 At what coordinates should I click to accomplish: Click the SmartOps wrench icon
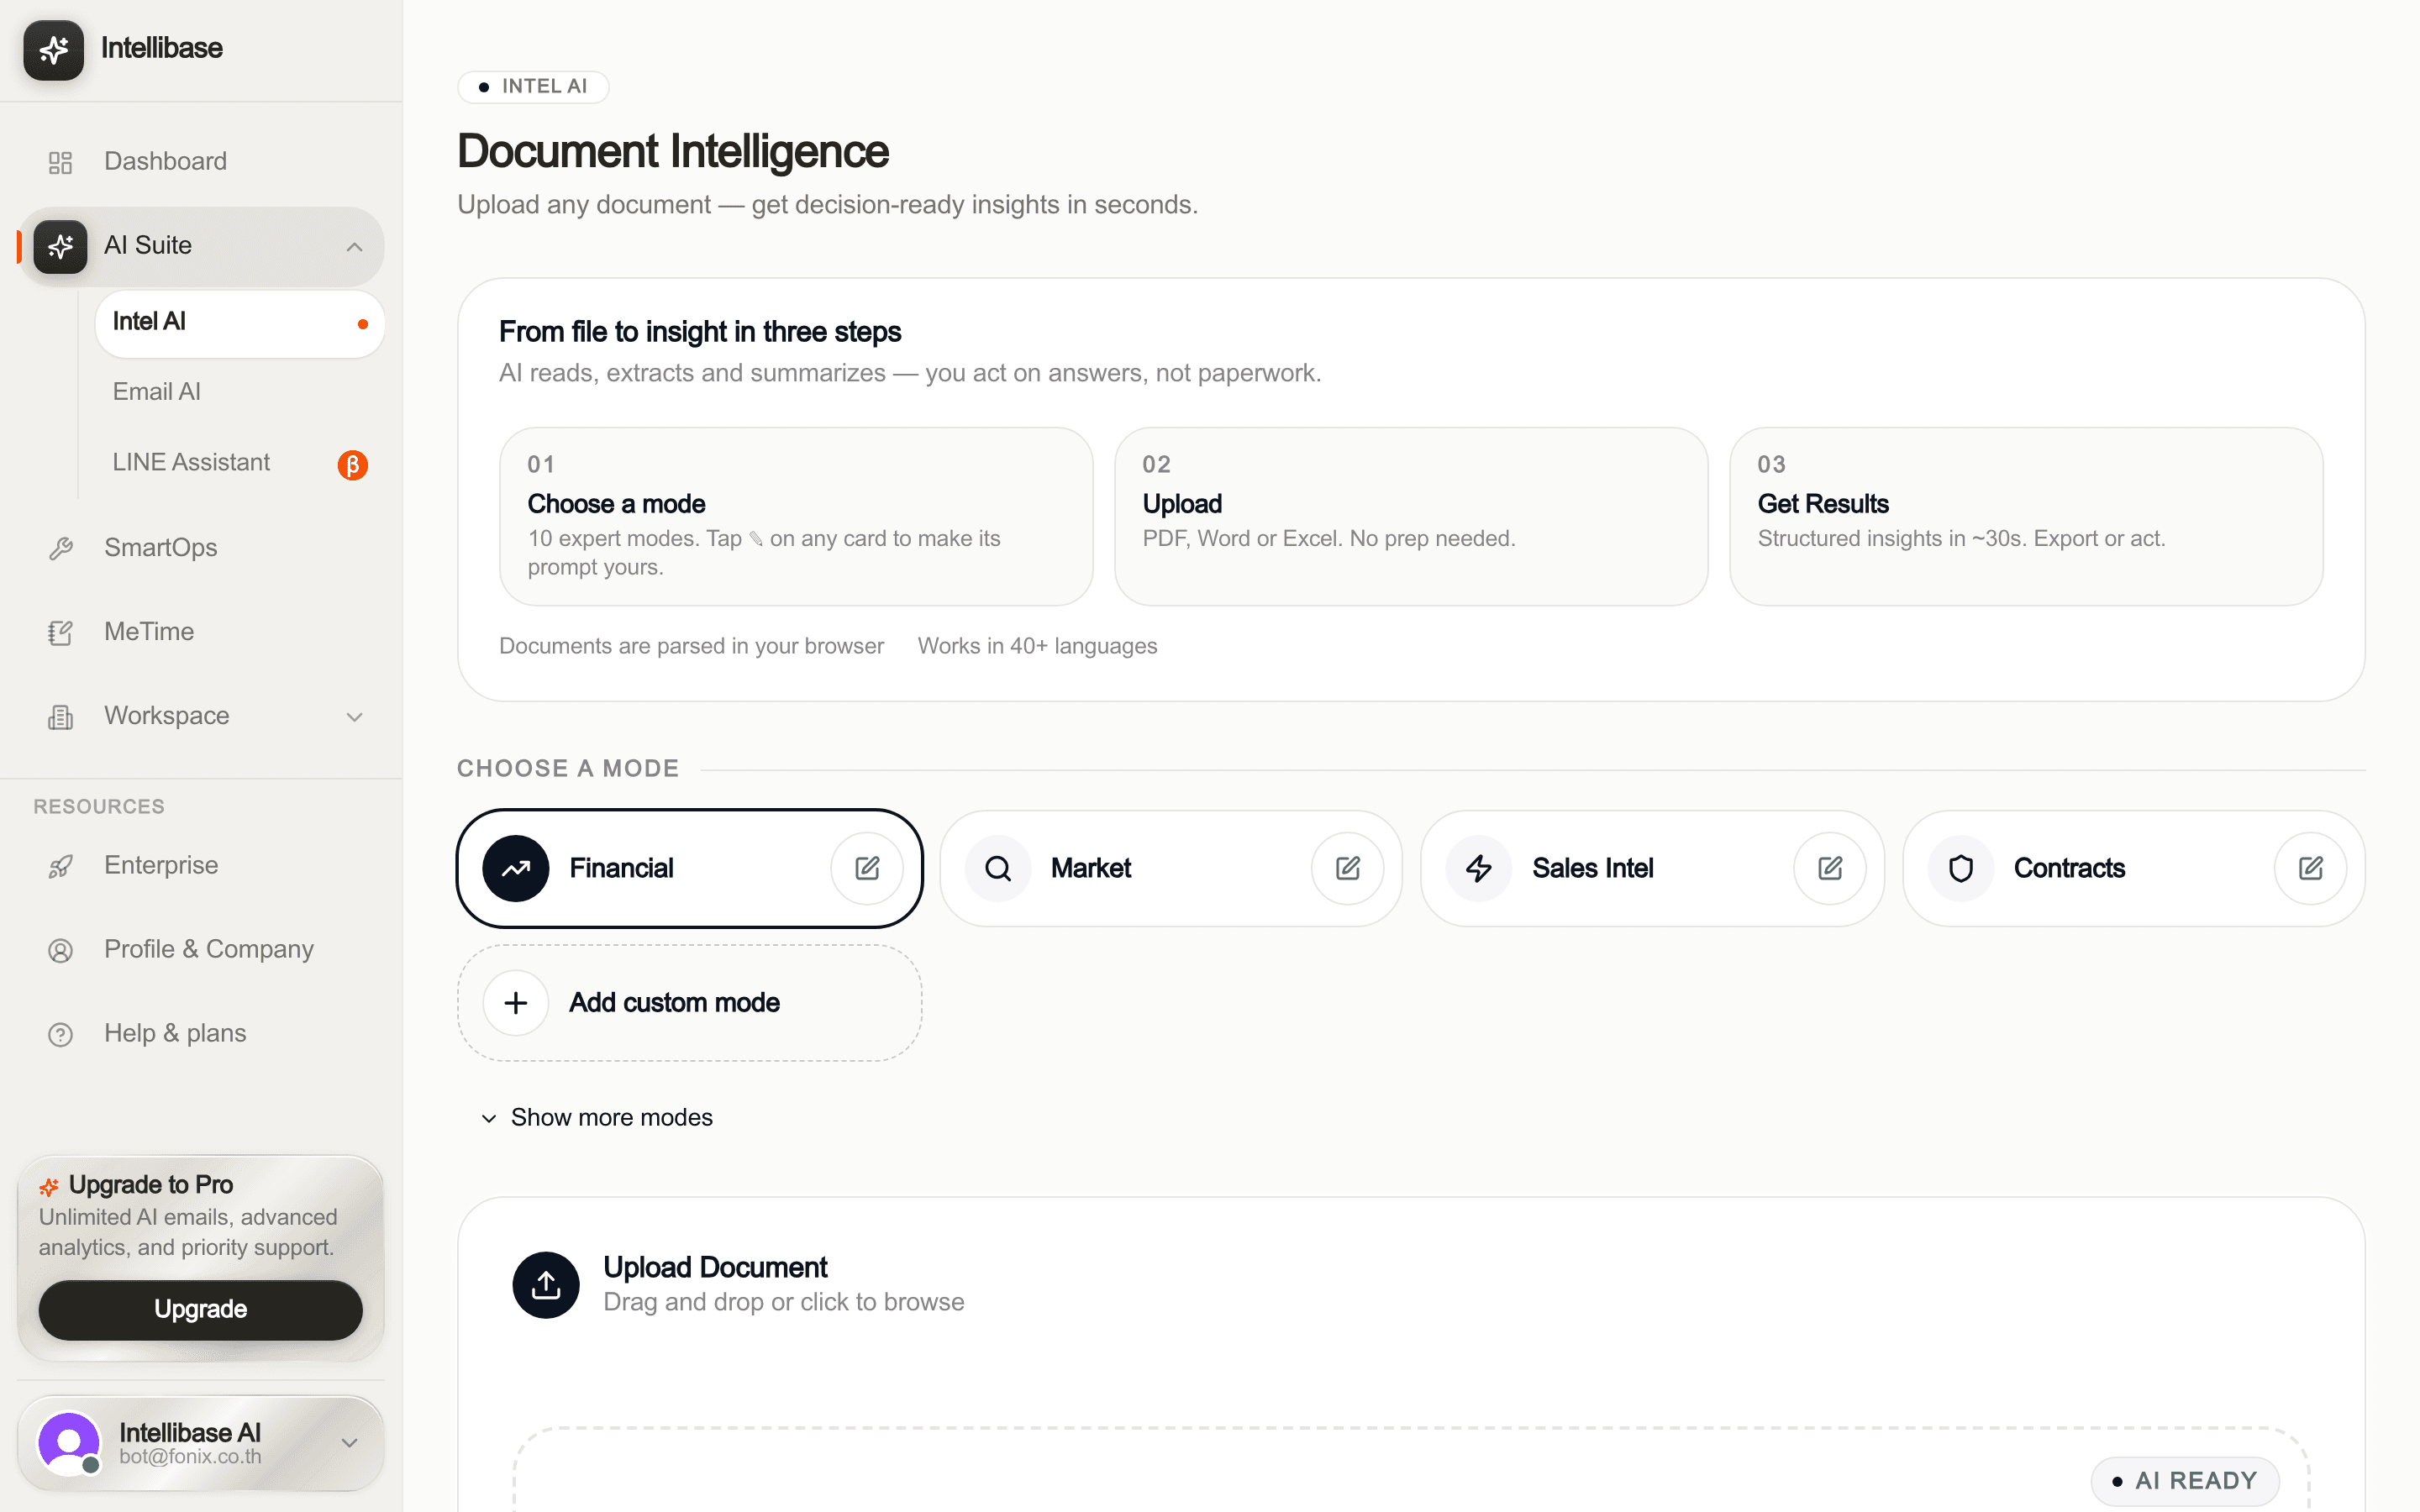61,548
